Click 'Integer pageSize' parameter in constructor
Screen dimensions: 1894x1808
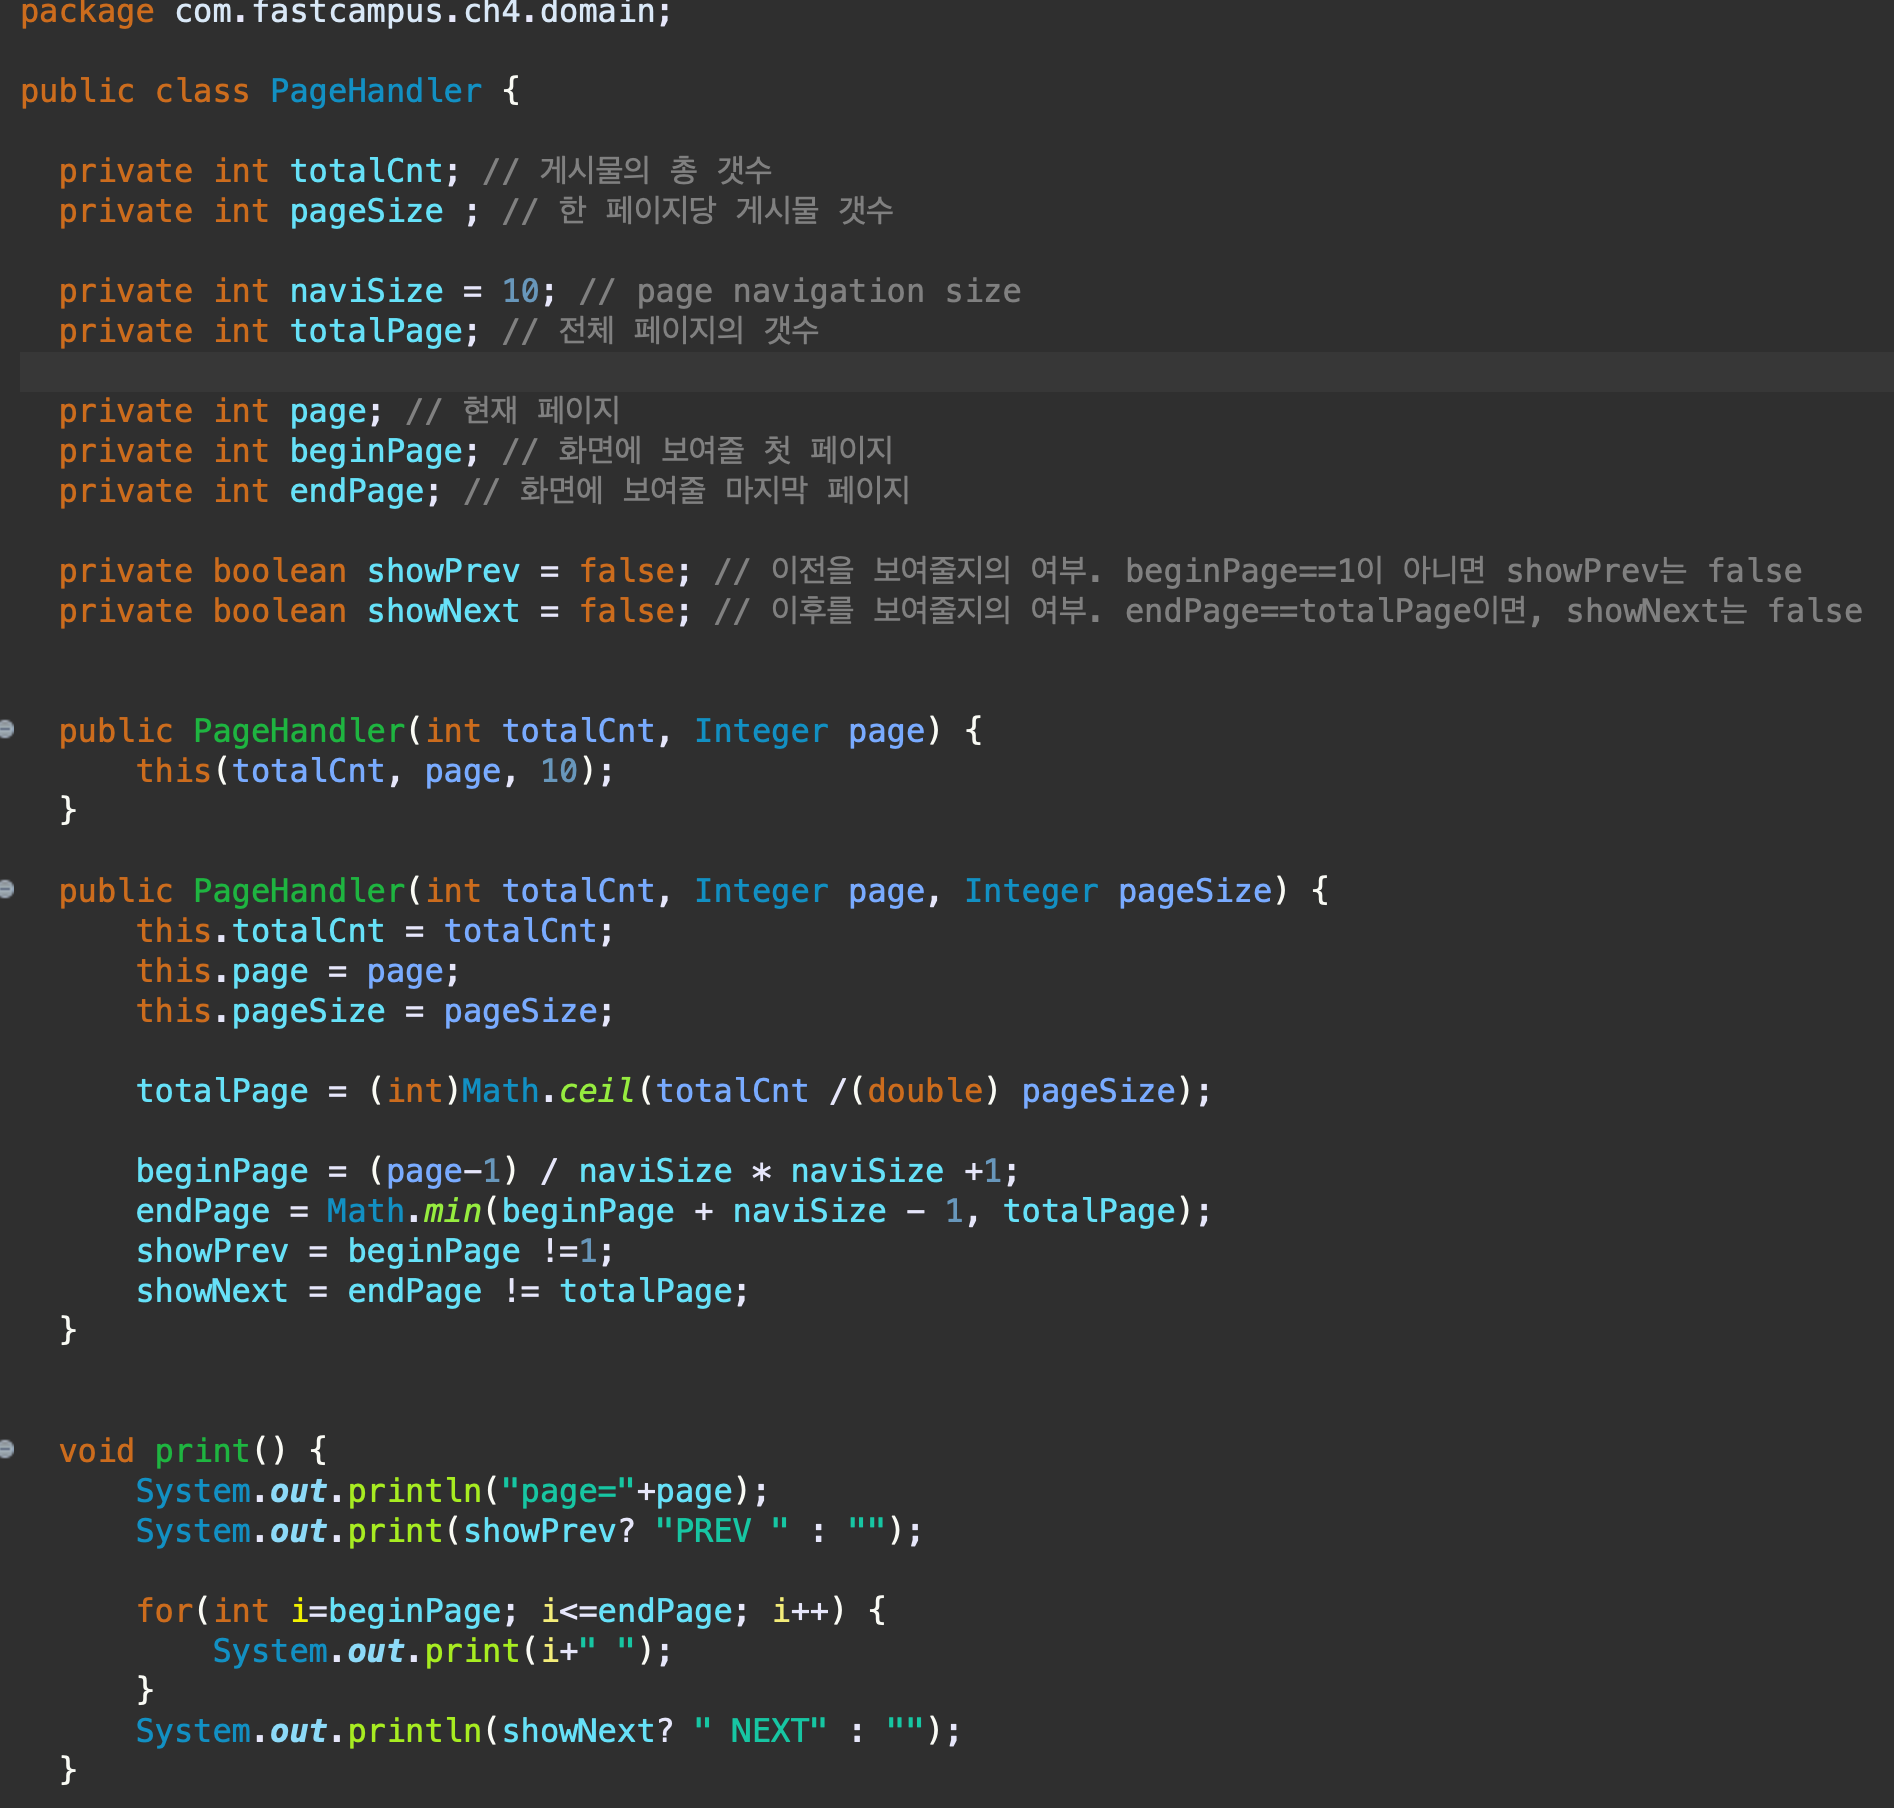pyautogui.click(x=1118, y=891)
